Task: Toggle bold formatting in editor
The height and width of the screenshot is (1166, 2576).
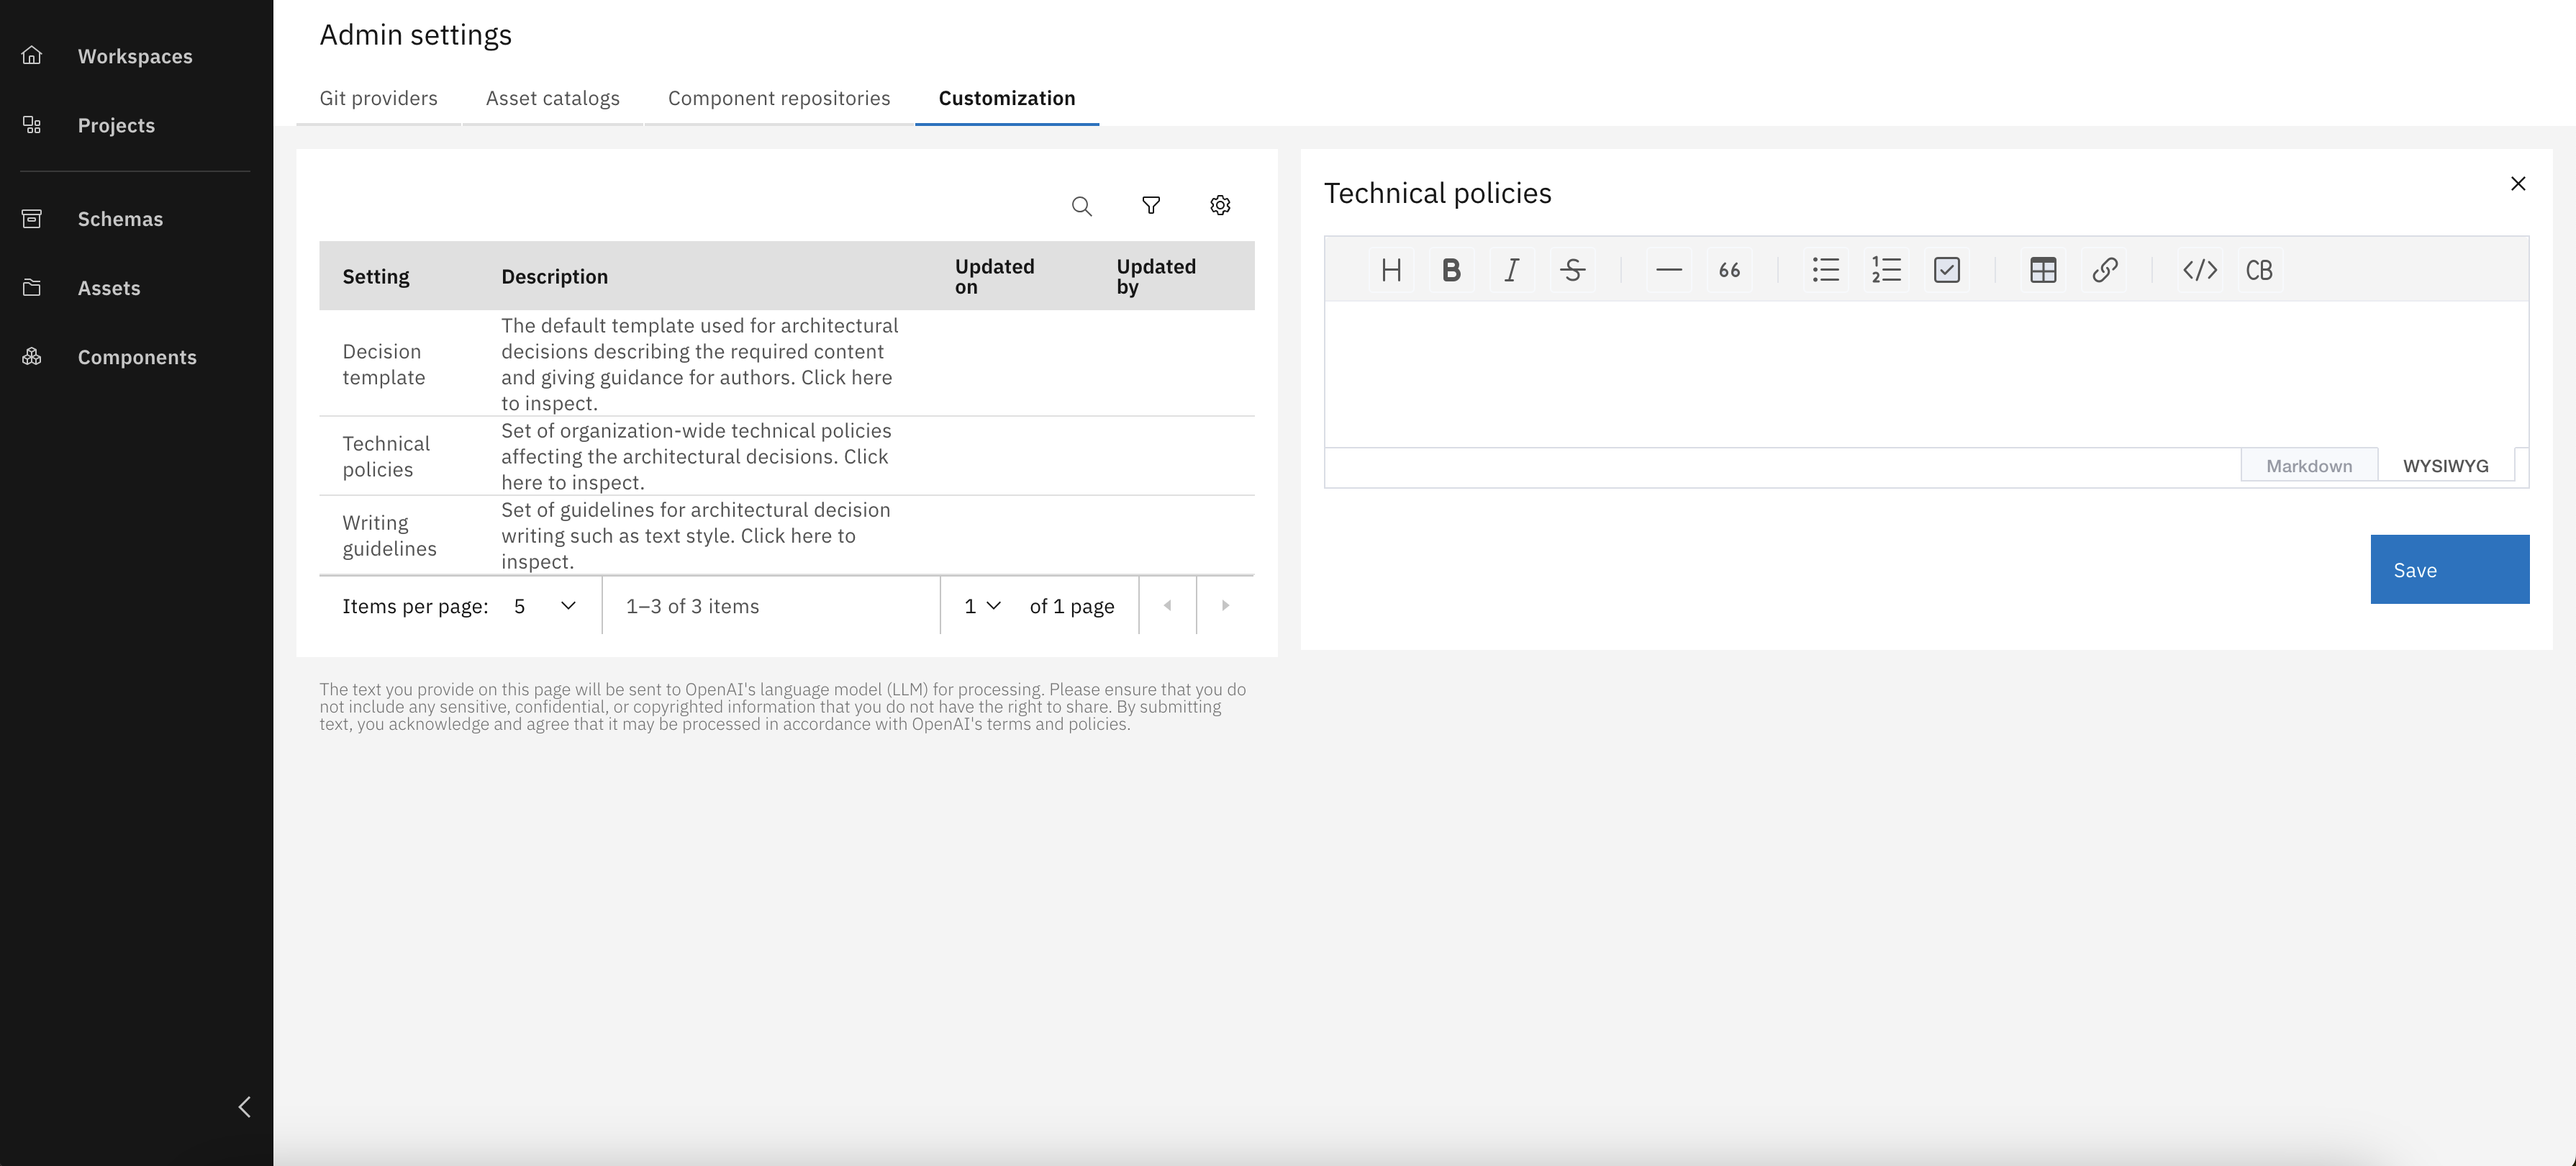Action: tap(1451, 270)
